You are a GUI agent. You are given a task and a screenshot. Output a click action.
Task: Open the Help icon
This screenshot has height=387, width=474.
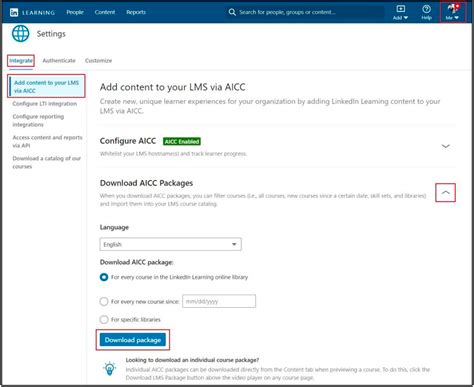[426, 12]
